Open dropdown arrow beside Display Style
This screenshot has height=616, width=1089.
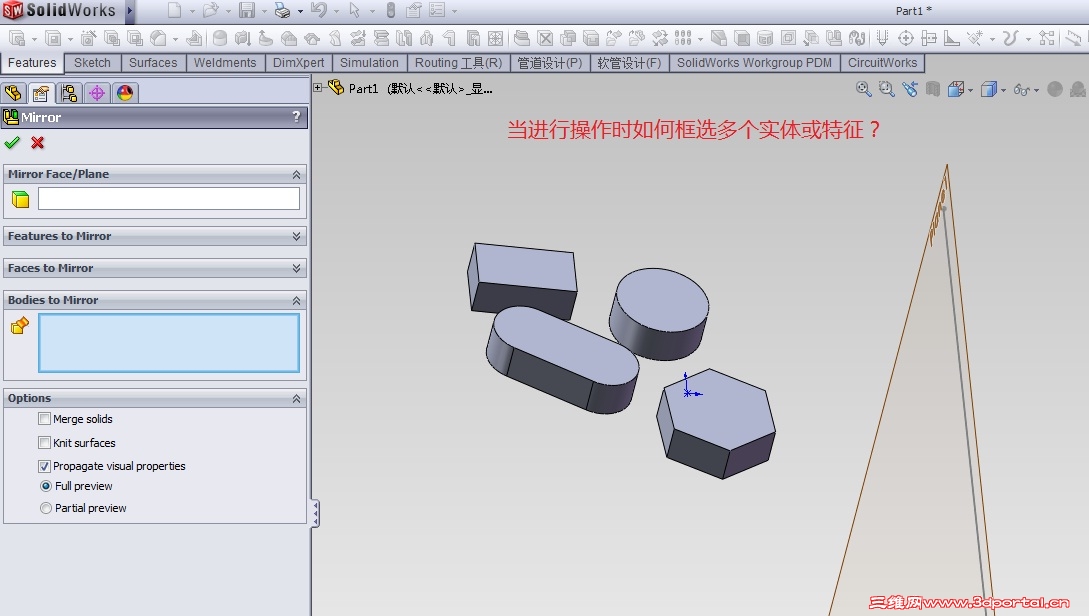pyautogui.click(x=1004, y=90)
